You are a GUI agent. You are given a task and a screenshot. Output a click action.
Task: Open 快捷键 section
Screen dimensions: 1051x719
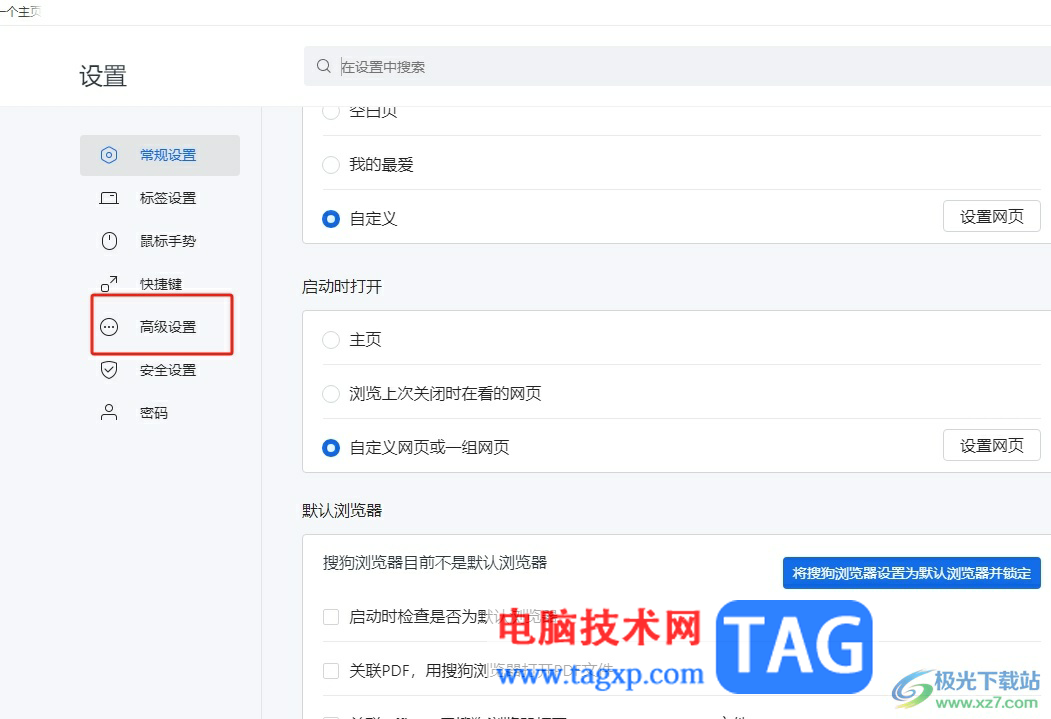[x=160, y=284]
